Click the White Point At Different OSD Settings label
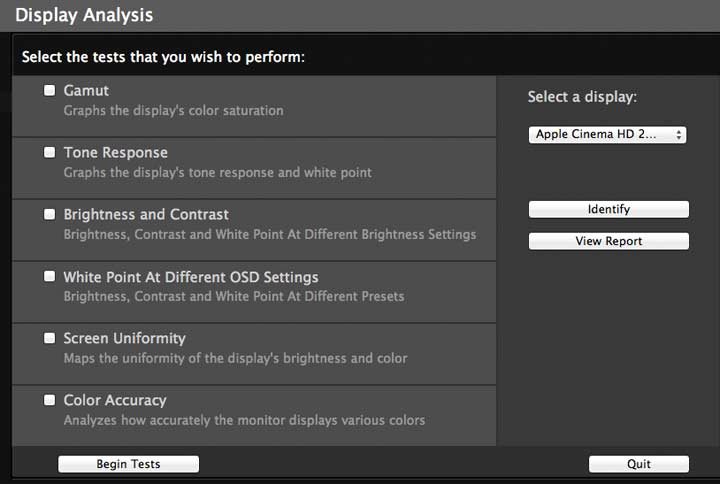 (191, 277)
